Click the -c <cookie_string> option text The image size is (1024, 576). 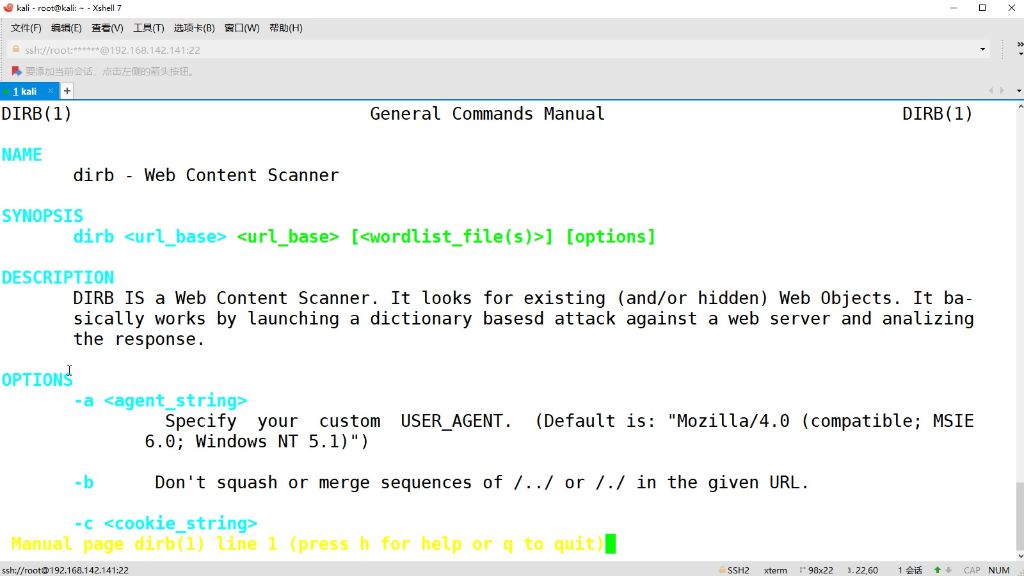pos(165,523)
